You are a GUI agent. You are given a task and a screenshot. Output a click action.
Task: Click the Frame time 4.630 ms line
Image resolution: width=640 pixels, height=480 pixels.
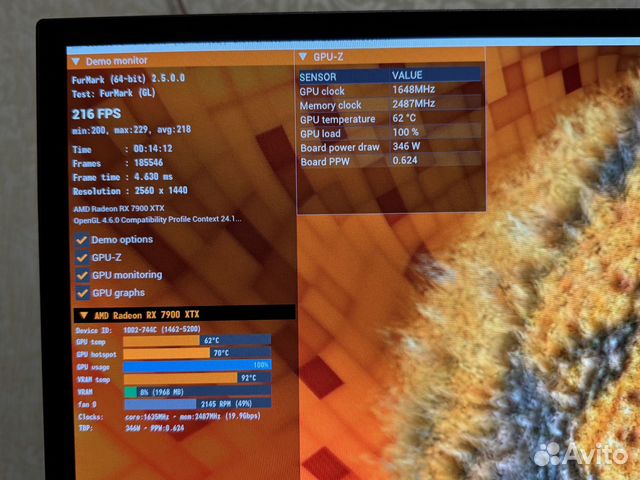click(122, 177)
